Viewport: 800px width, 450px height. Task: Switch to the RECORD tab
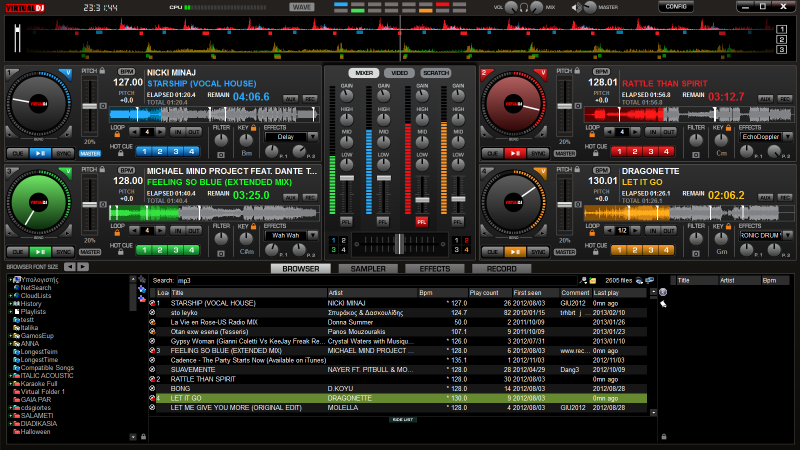tap(502, 268)
